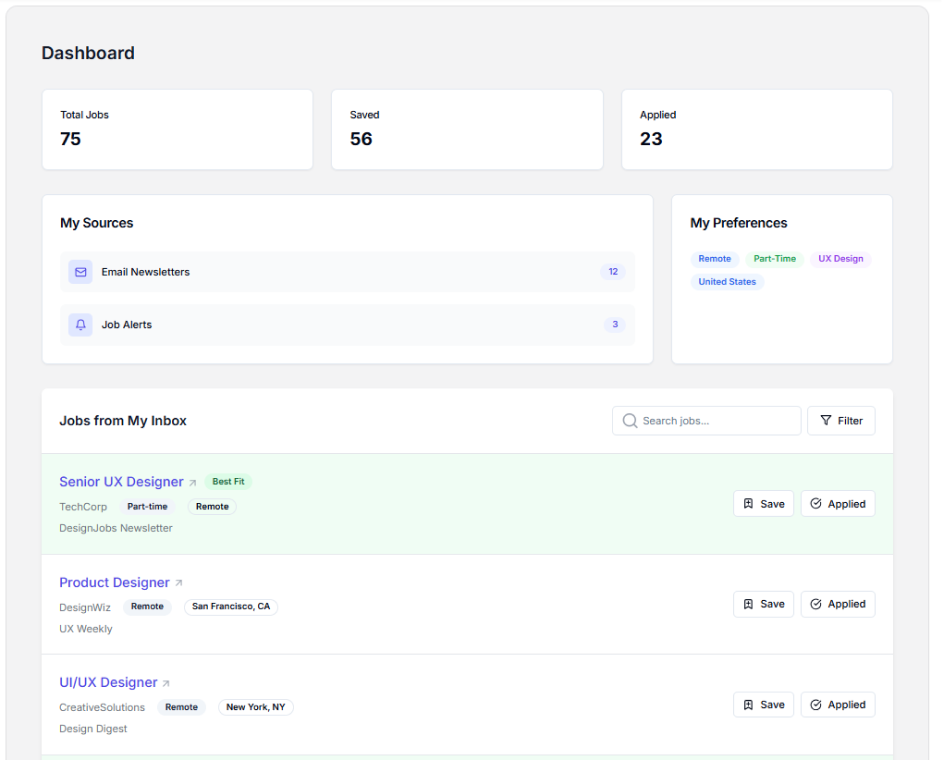
Task: Click the Email Newsletters envelope icon
Action: [81, 272]
